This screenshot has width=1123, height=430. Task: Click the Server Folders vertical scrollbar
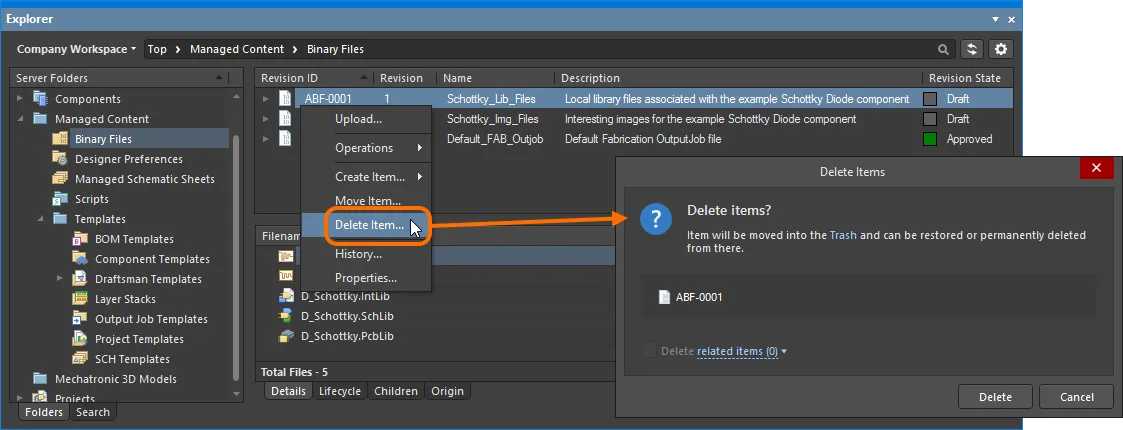pos(237,256)
